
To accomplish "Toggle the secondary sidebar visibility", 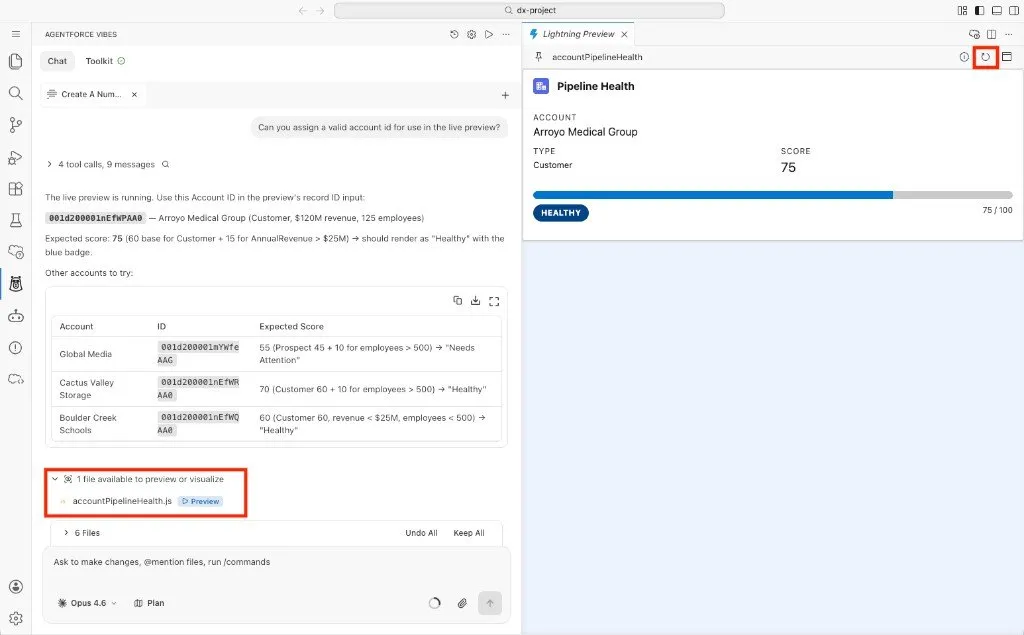I will (x=1014, y=10).
